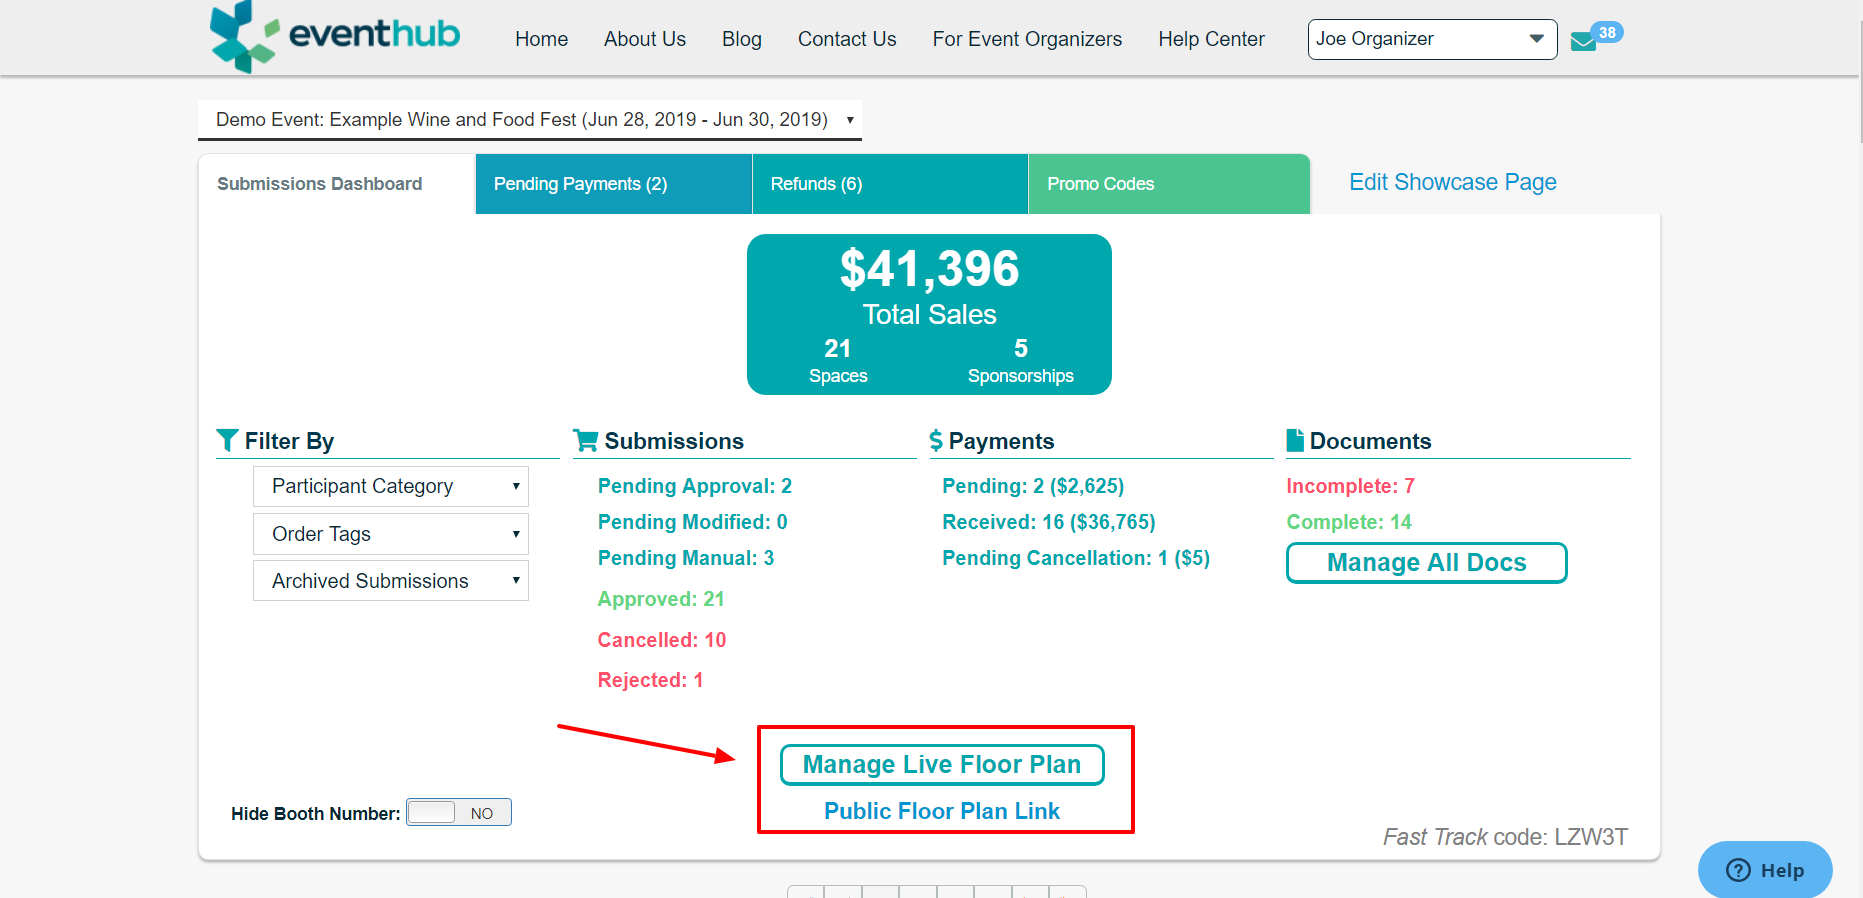Open the Order Tags dropdown
This screenshot has width=1863, height=898.
tap(391, 534)
